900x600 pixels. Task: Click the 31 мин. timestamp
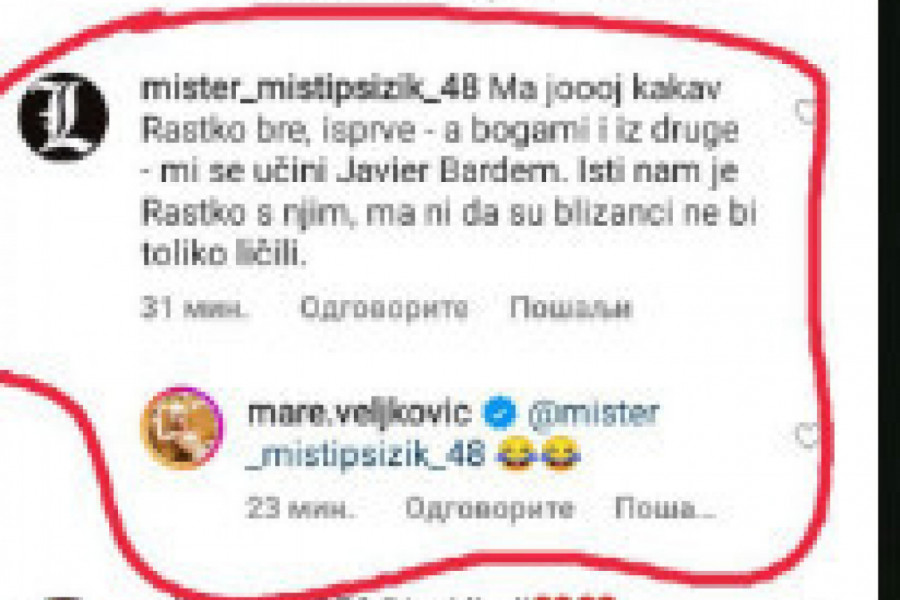[194, 308]
